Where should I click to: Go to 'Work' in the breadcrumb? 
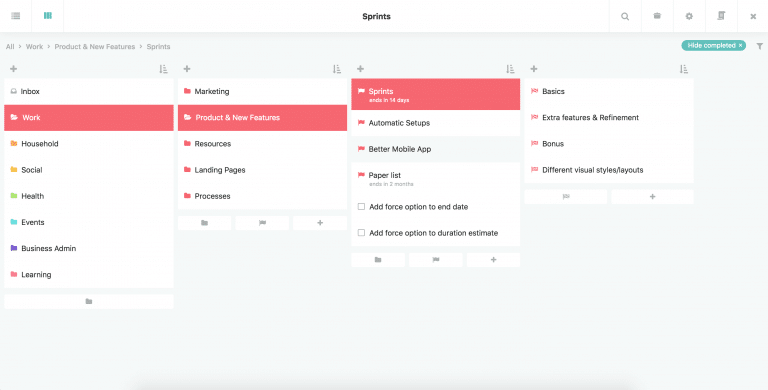click(34, 47)
